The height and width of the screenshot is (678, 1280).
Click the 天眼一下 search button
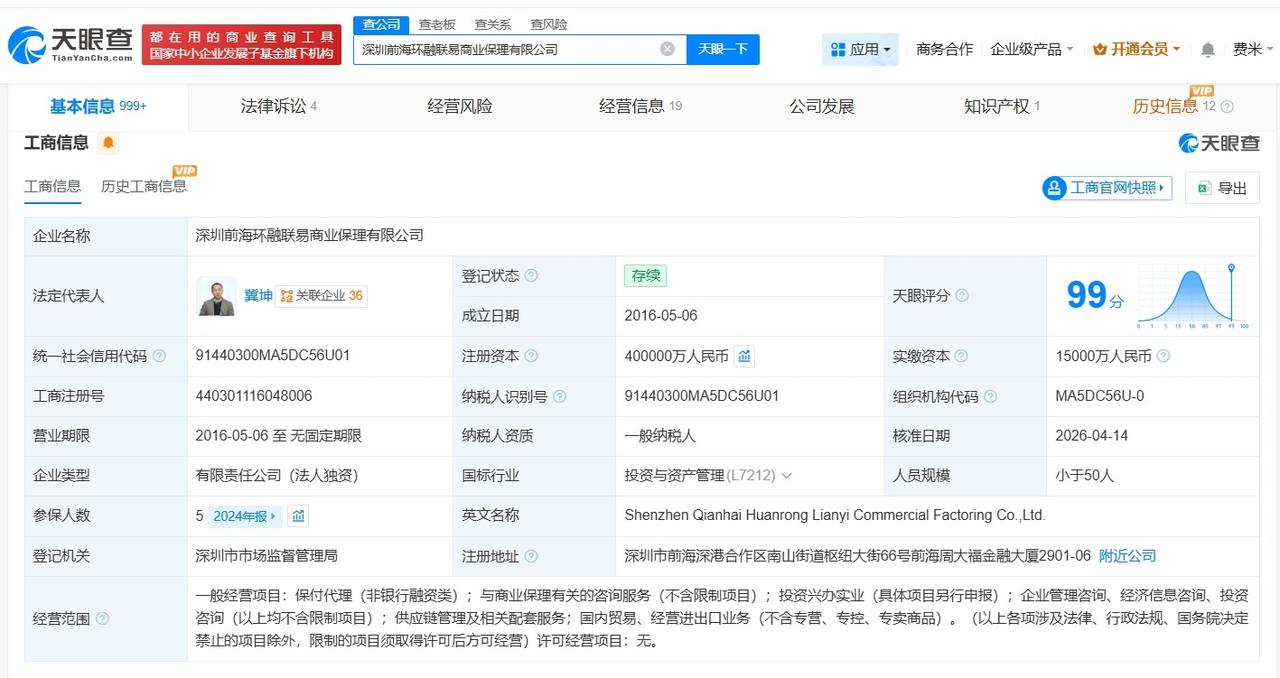click(723, 49)
